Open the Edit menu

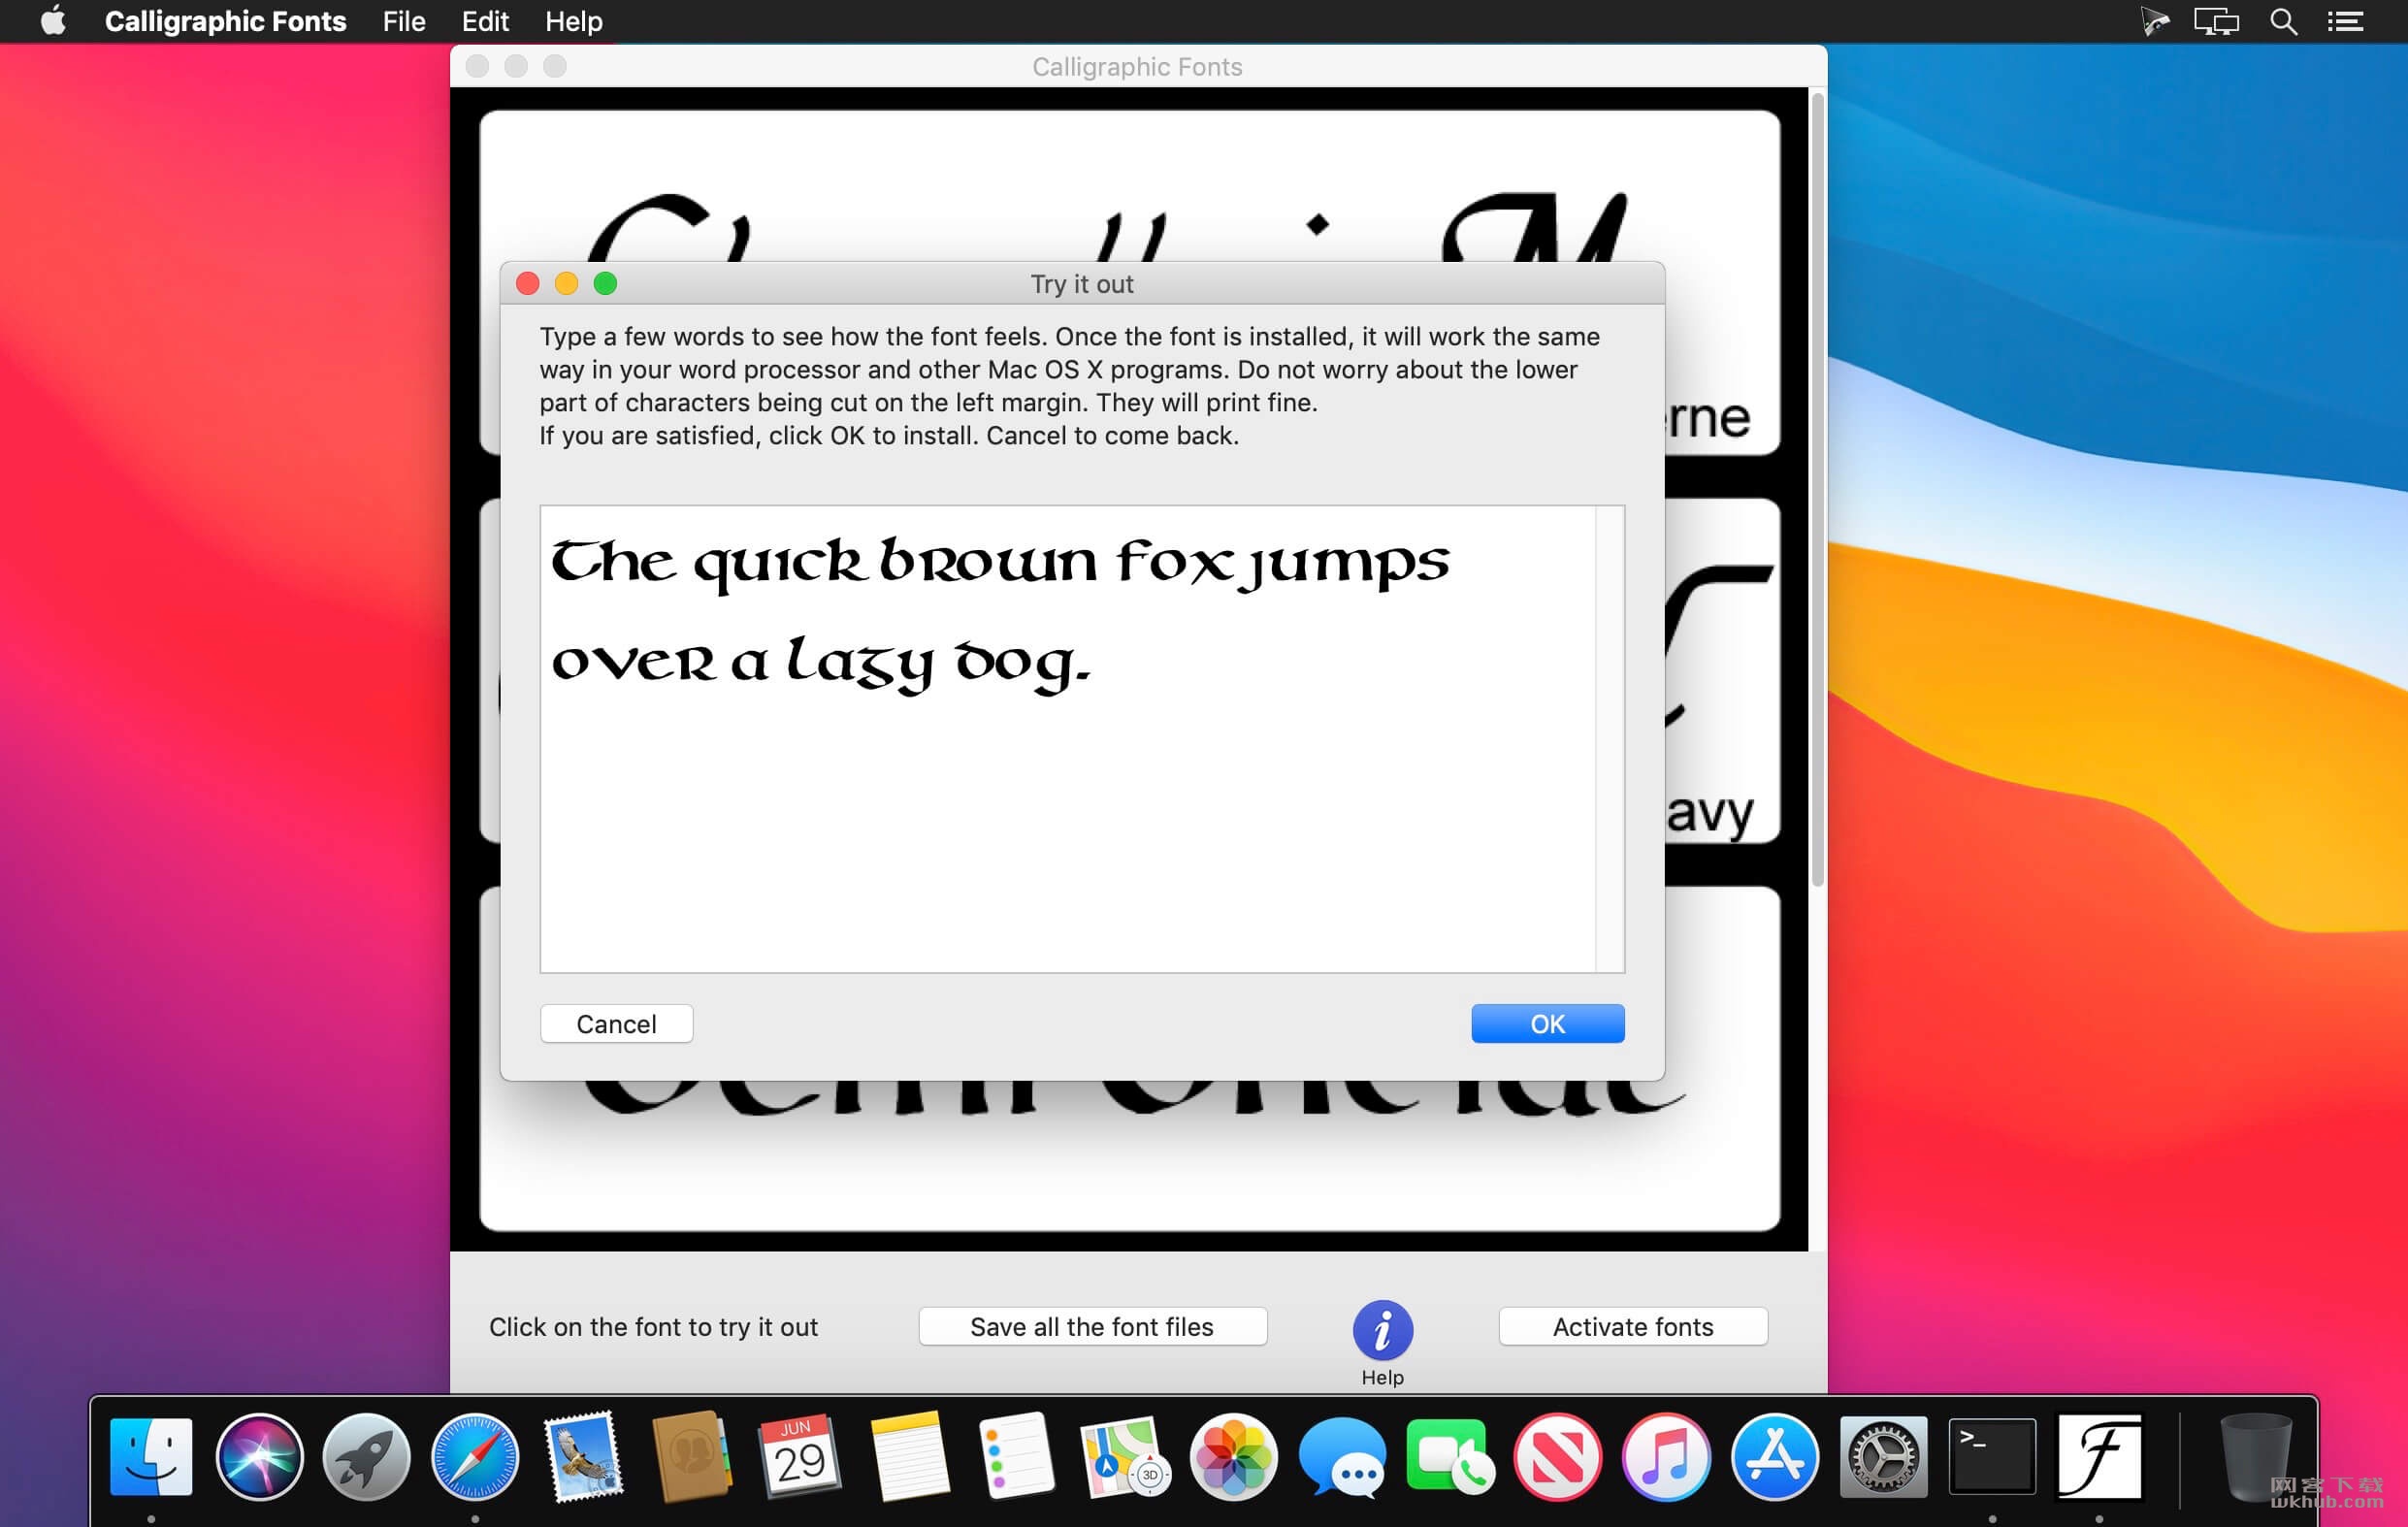(485, 21)
